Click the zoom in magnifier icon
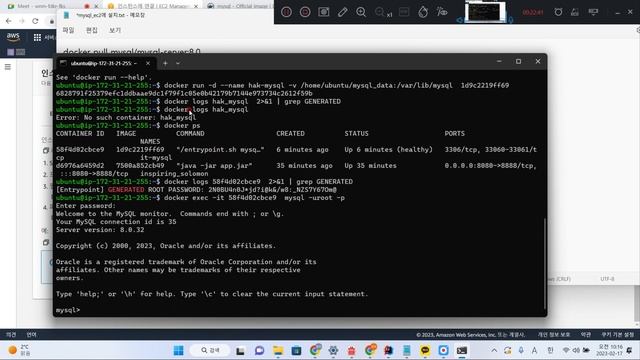Viewport: 640px width, 360px height. coord(361,12)
